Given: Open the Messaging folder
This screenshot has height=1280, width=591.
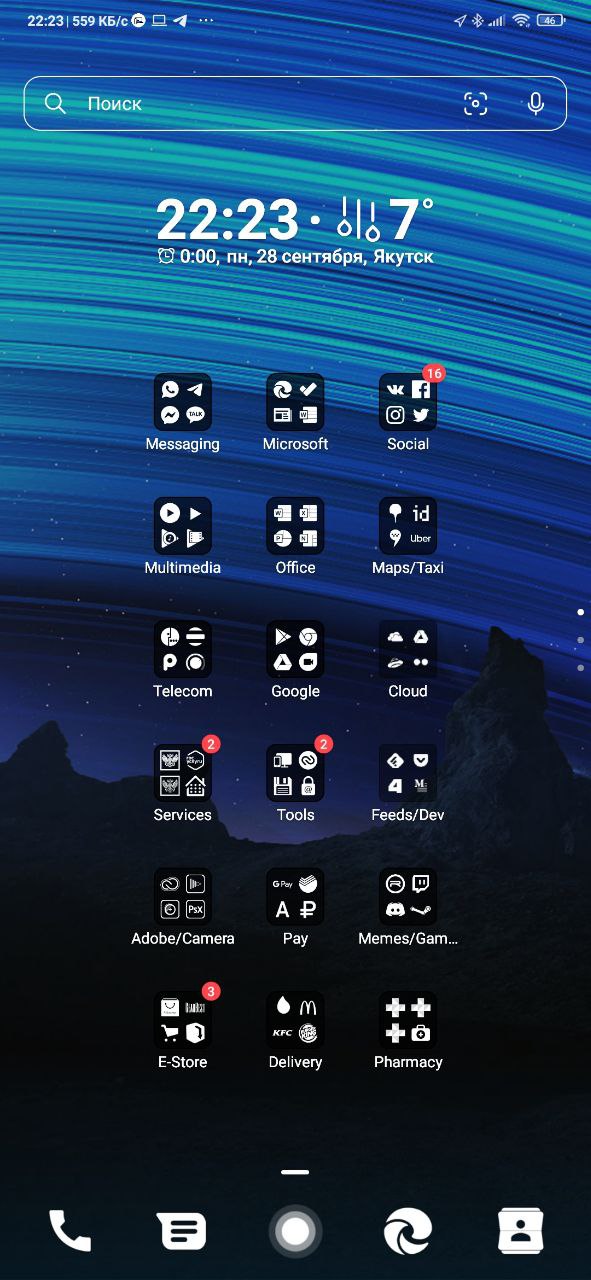Looking at the screenshot, I should tap(182, 402).
